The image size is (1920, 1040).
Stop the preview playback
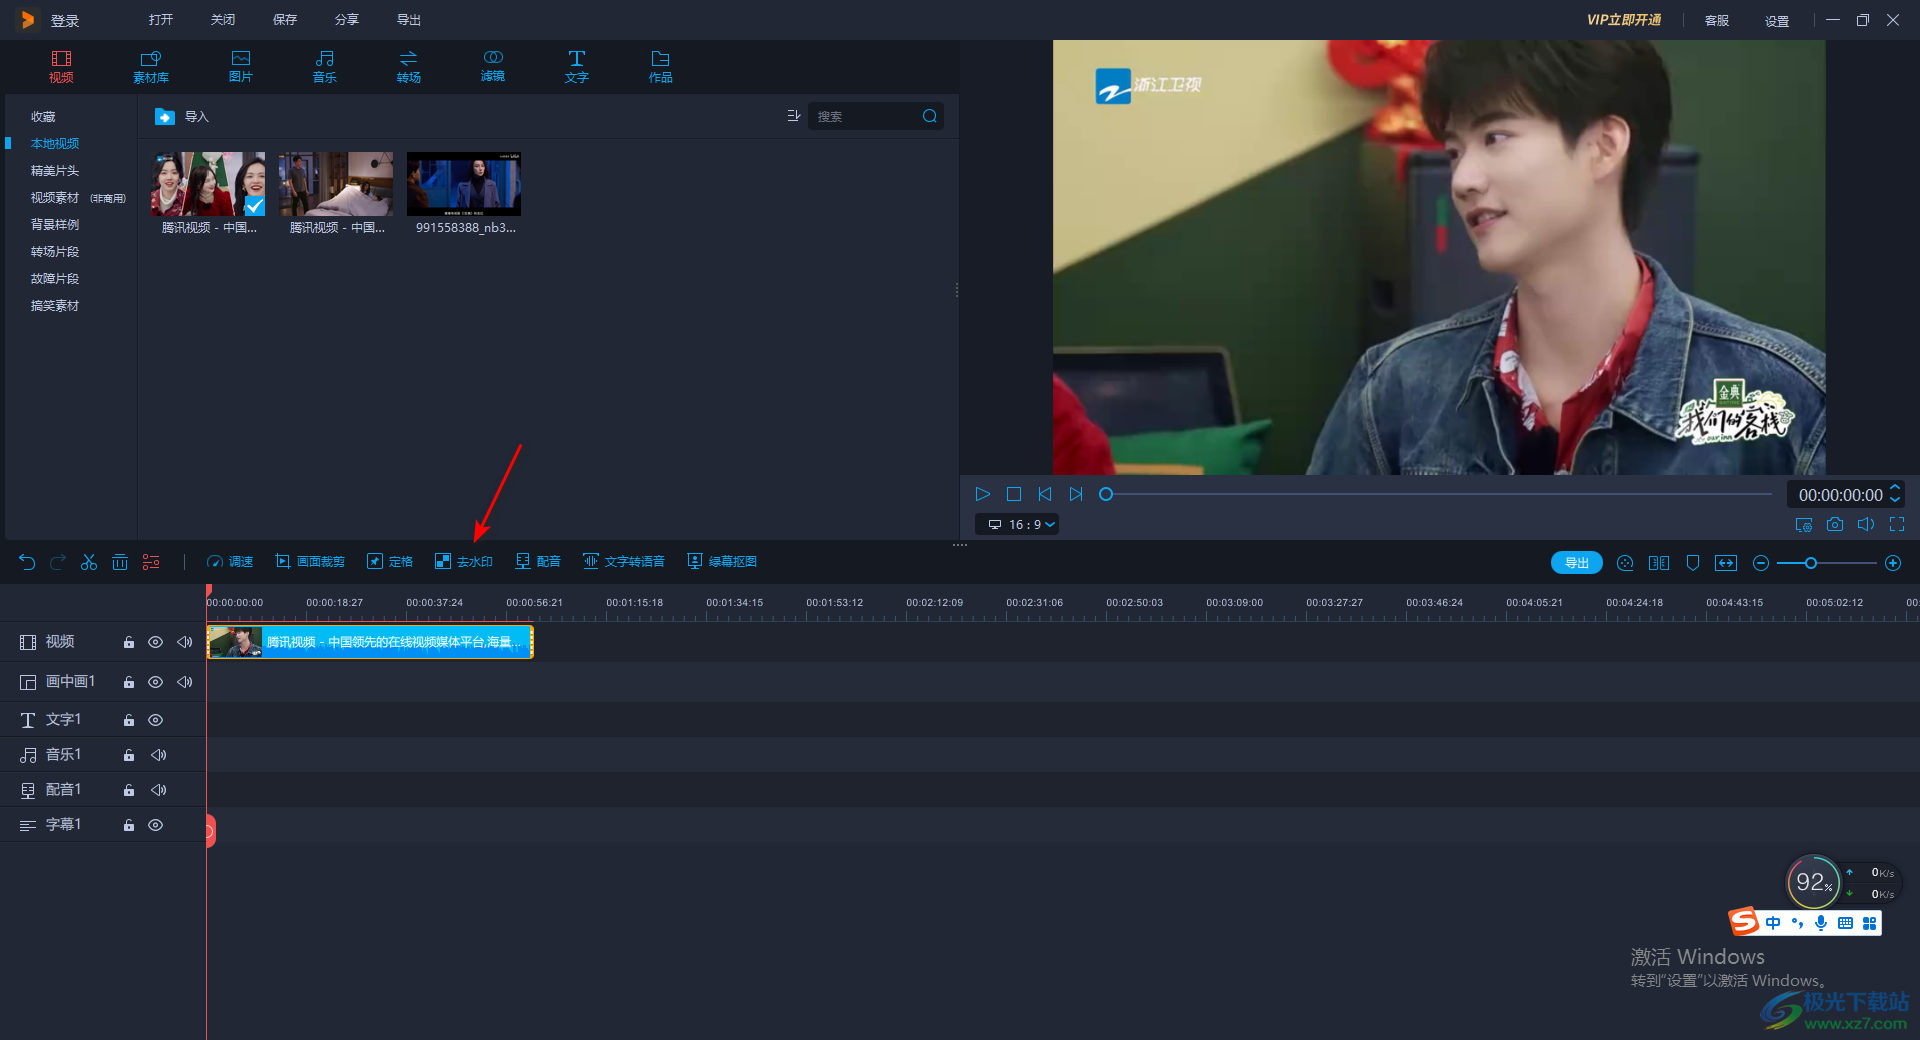pyautogui.click(x=1013, y=494)
